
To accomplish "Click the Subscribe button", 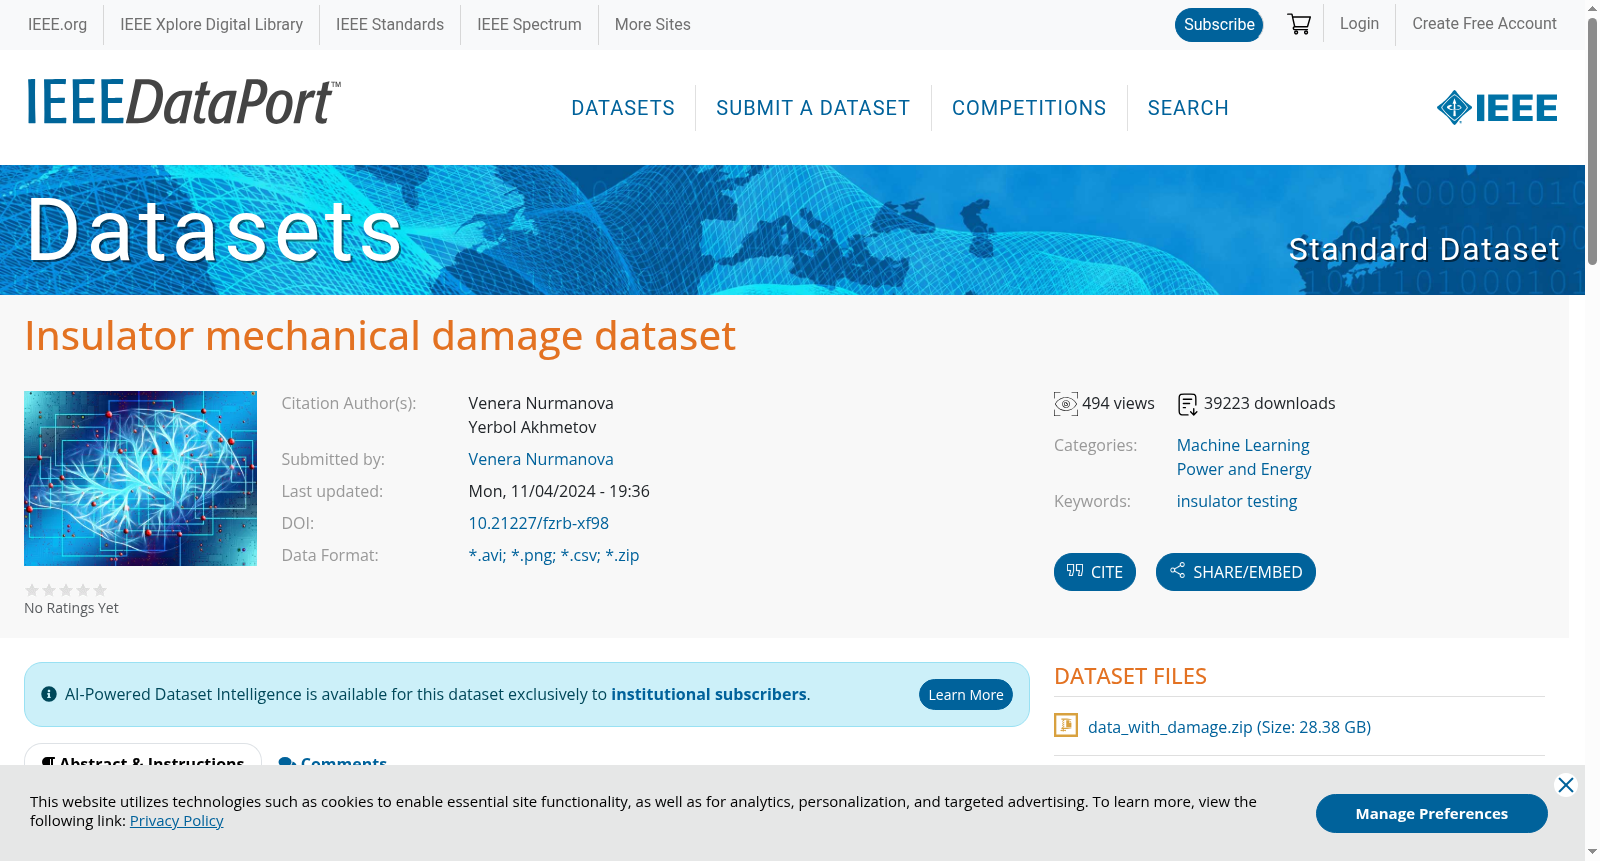I will (x=1219, y=25).
